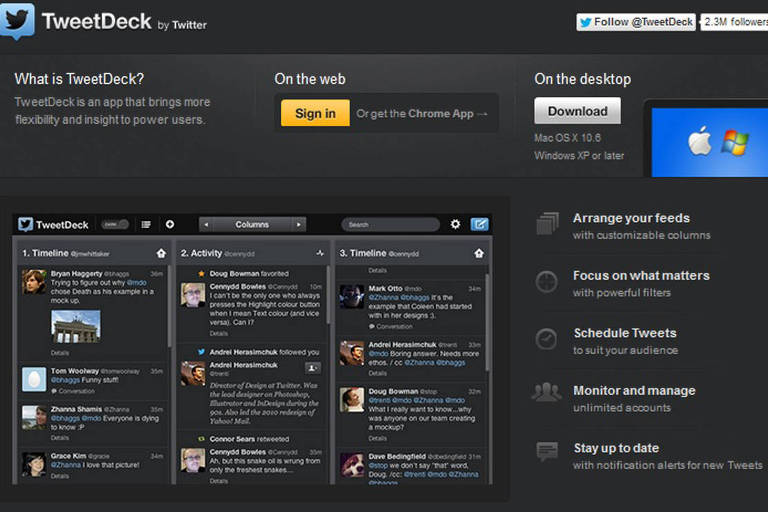The width and height of the screenshot is (768, 512).
Task: Click the list view icon in app toolbar
Action: point(146,224)
